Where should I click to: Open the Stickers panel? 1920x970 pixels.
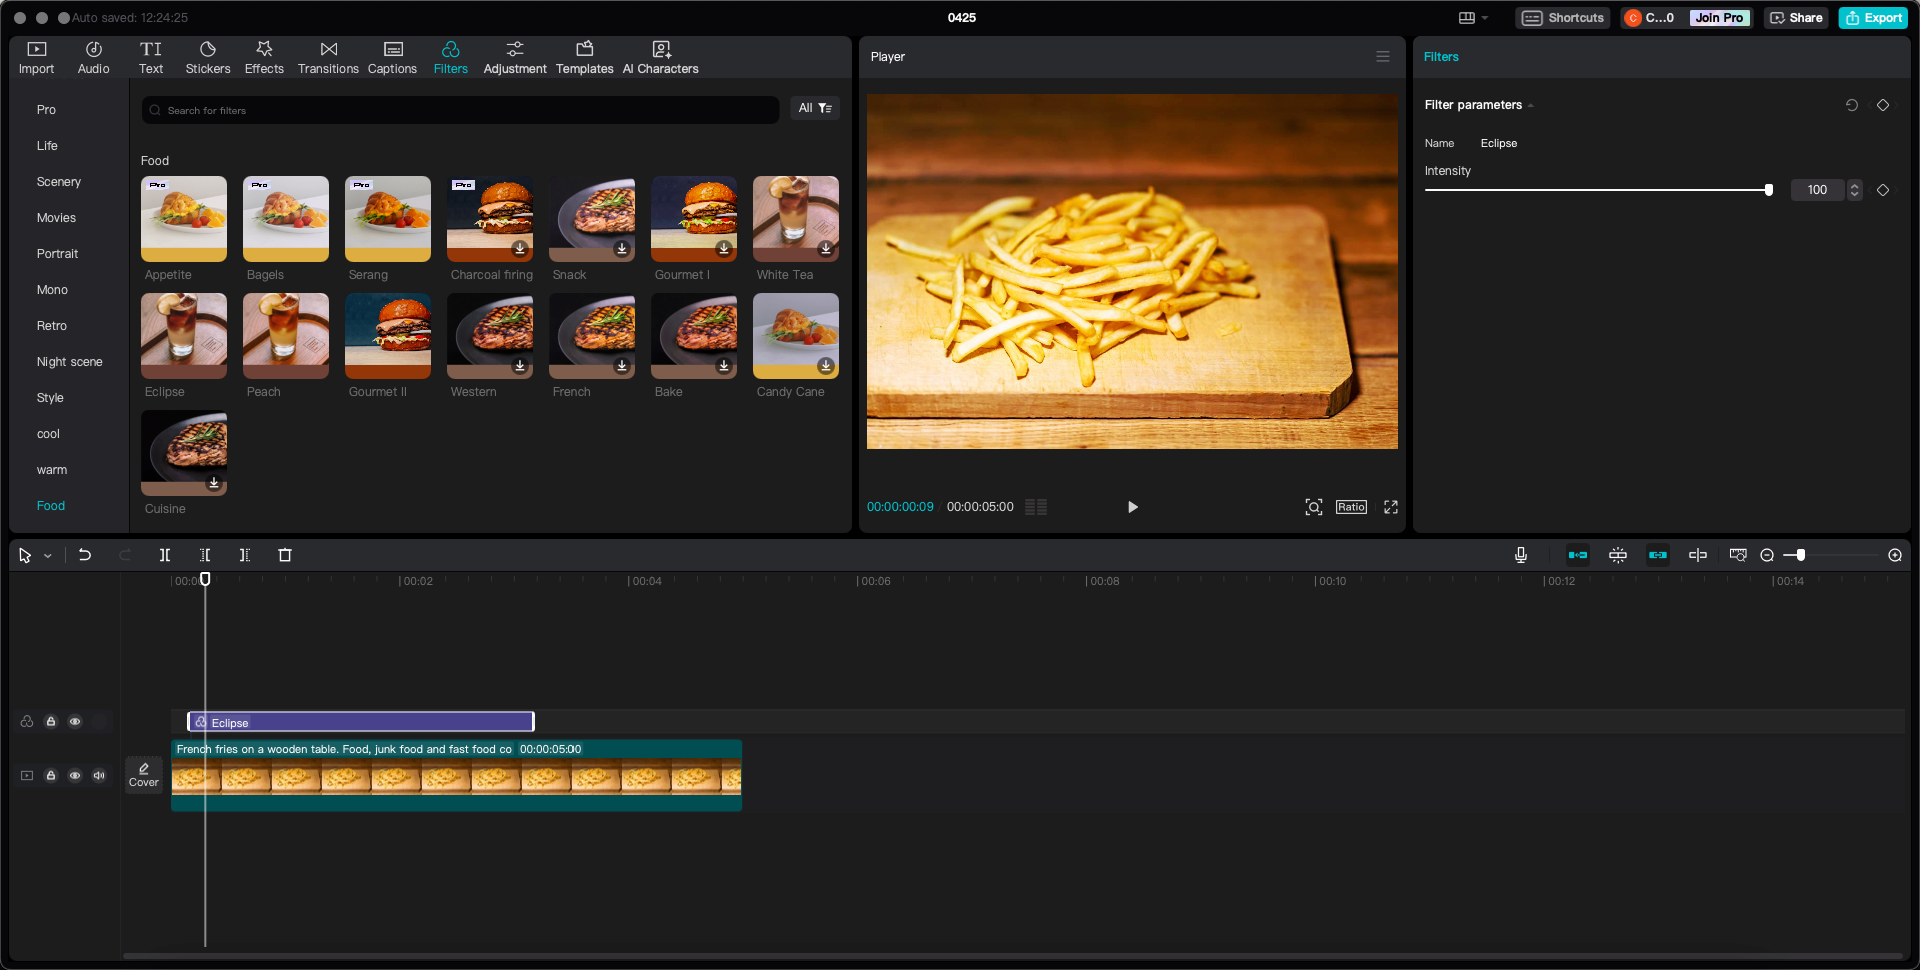pyautogui.click(x=208, y=58)
